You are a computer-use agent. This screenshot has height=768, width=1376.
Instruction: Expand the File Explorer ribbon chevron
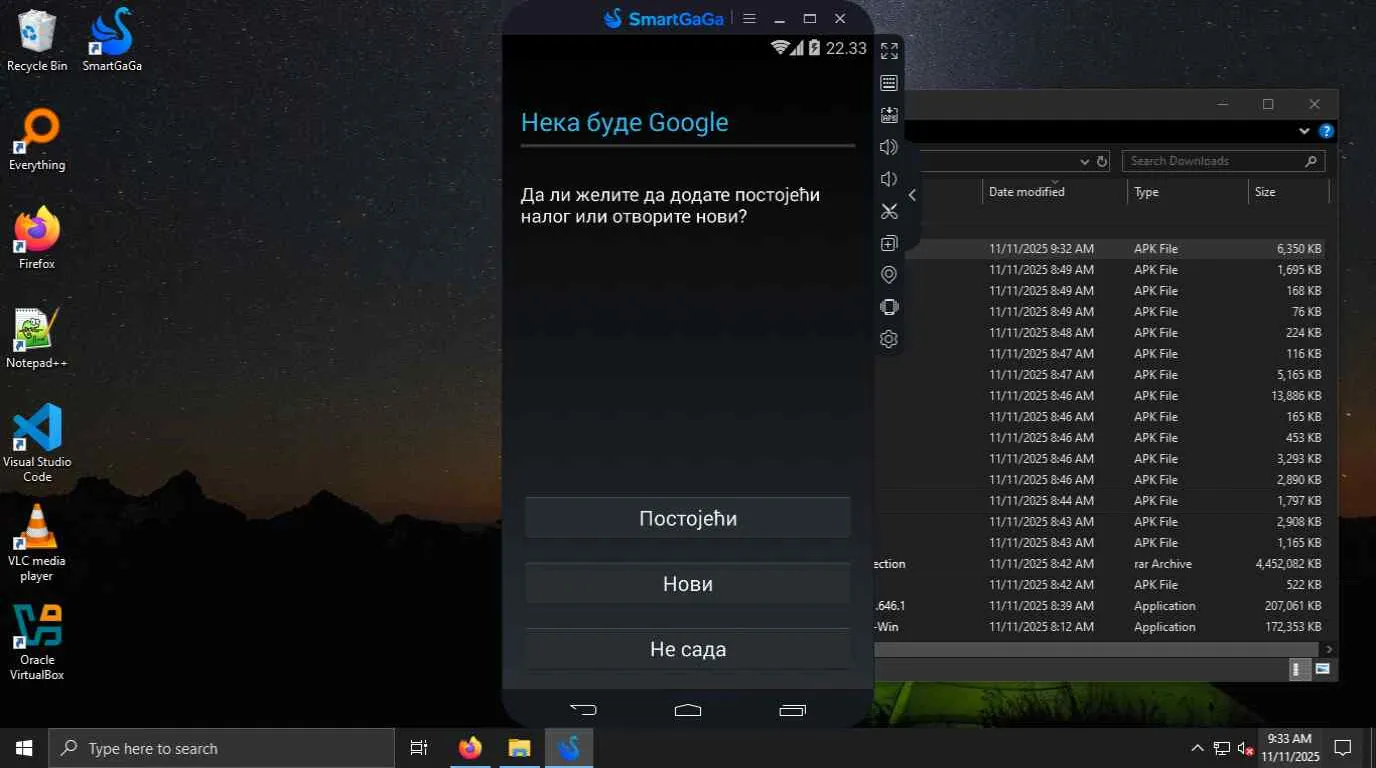1304,131
